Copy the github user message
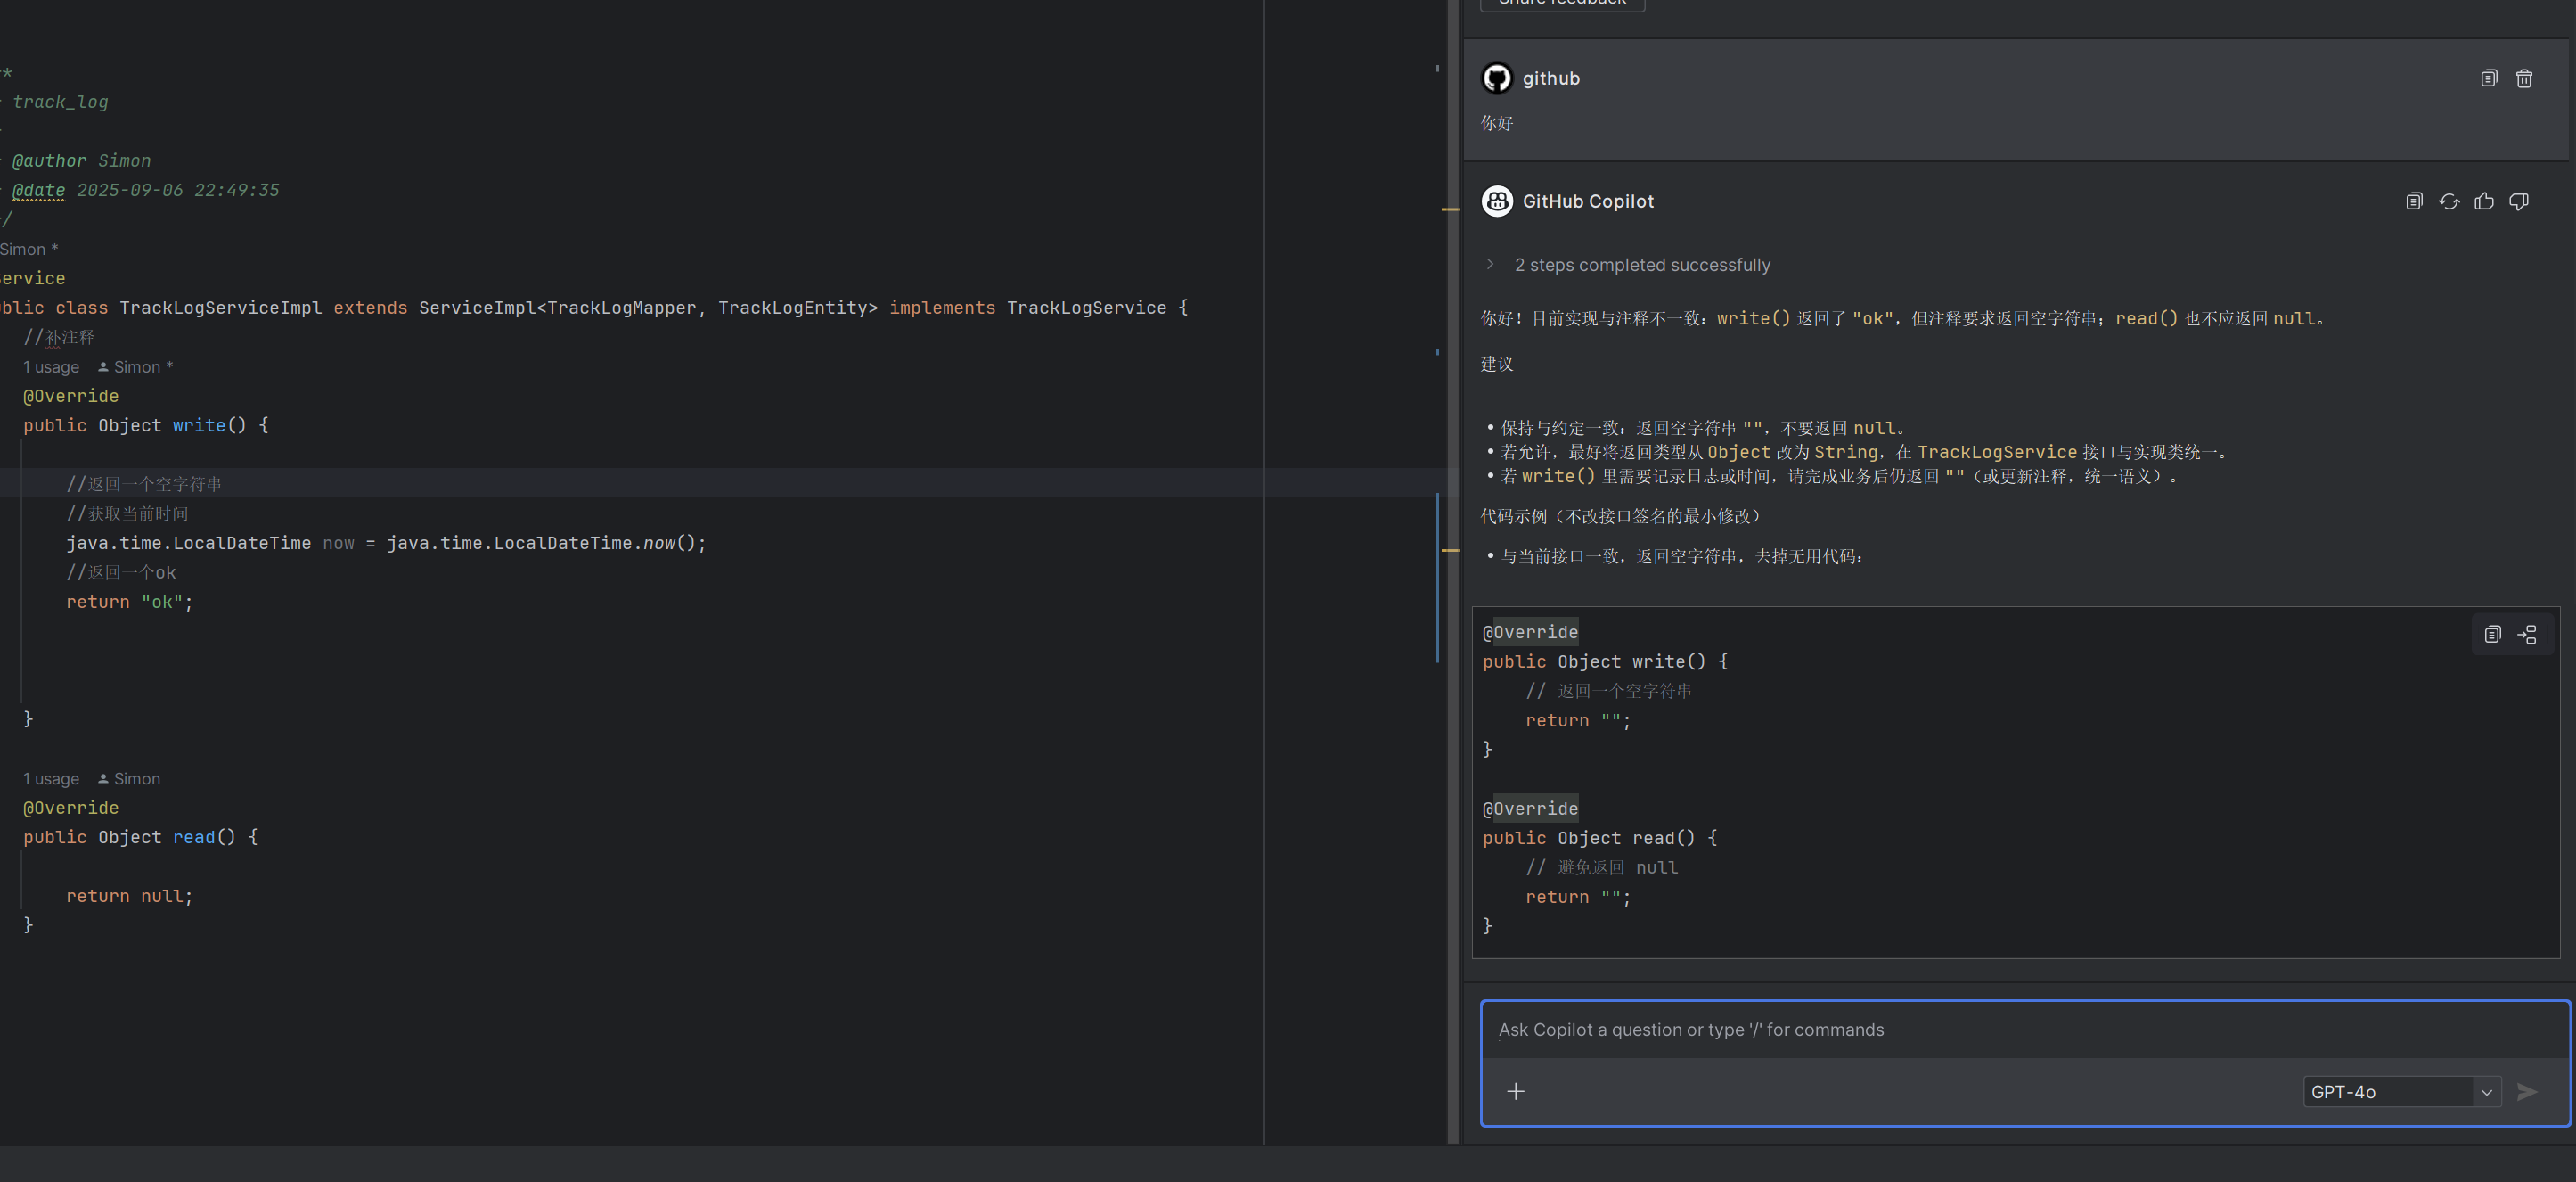 coord(2489,78)
